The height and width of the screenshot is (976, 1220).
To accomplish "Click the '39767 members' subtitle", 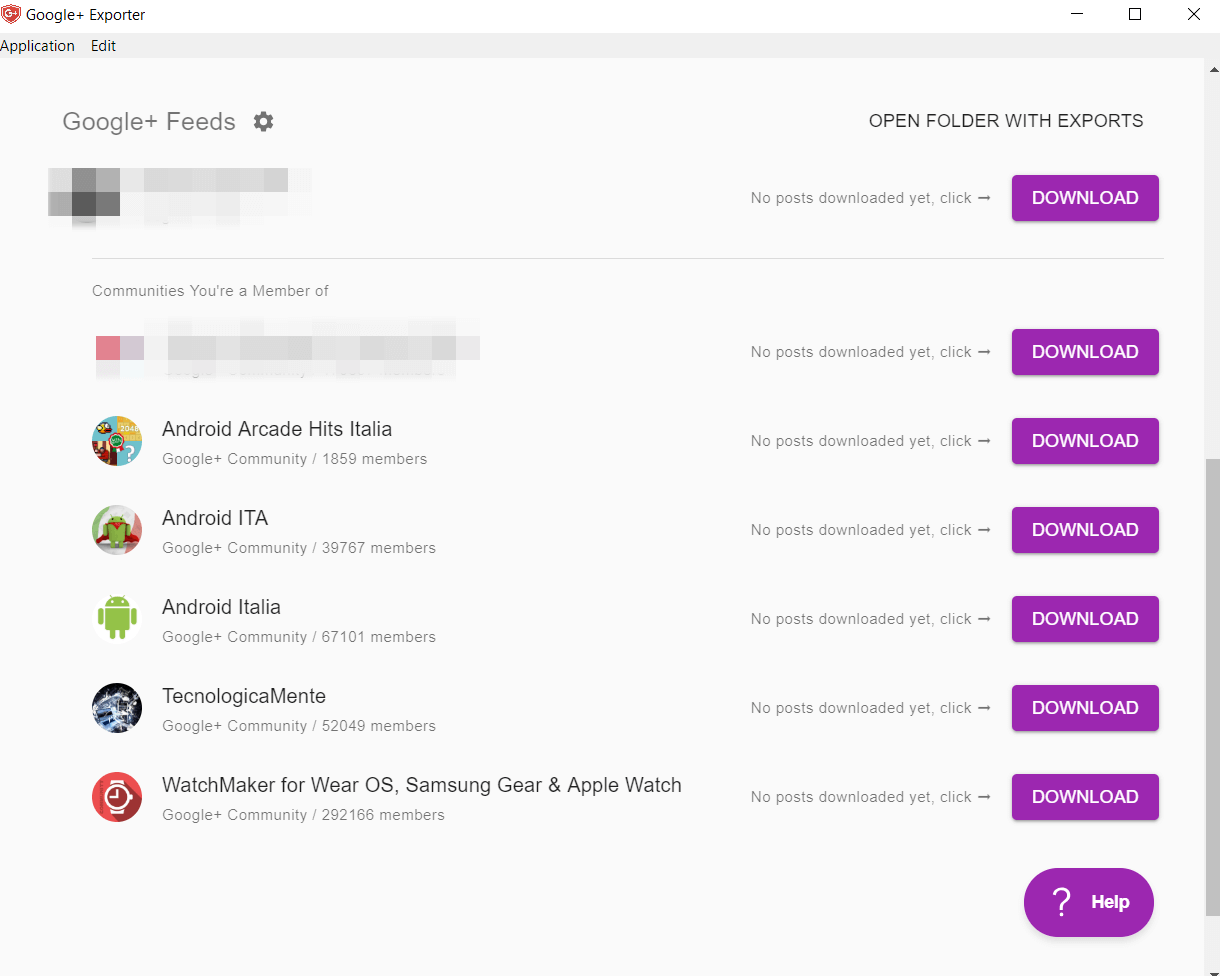I will (x=379, y=548).
